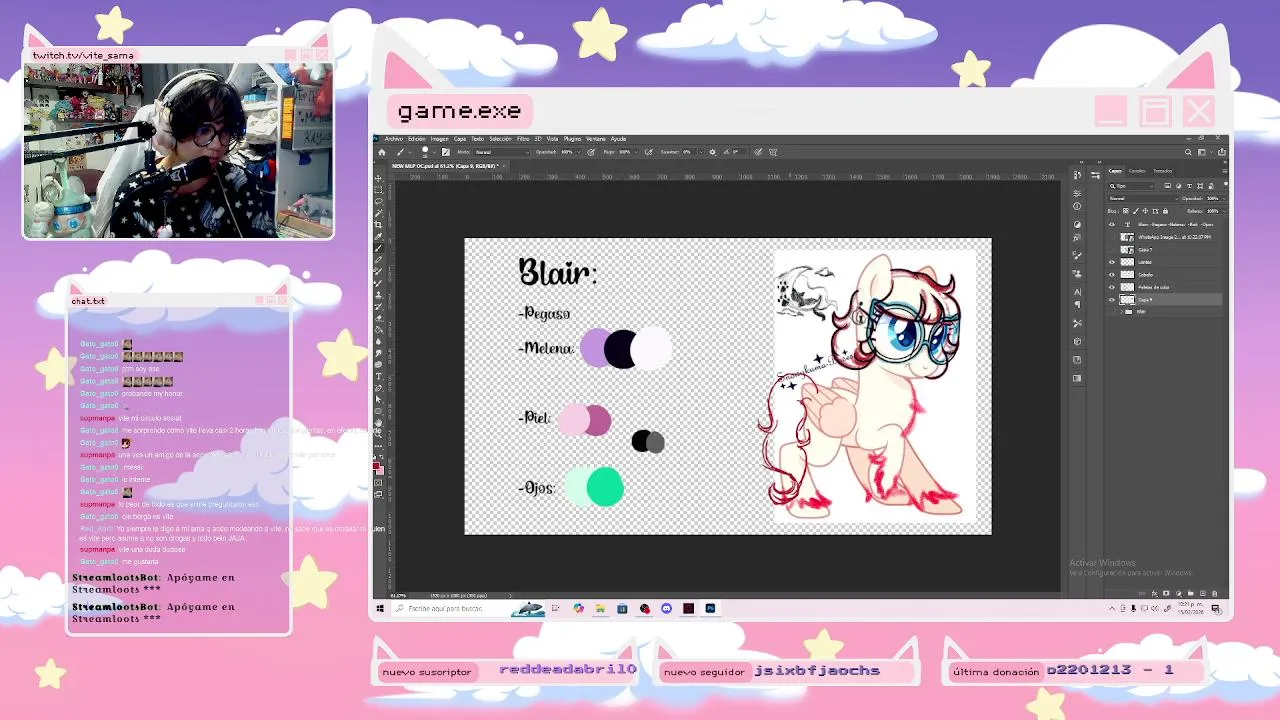Lock all with padlock icon in Capas
Image resolution: width=1280 pixels, height=720 pixels.
[x=1165, y=211]
